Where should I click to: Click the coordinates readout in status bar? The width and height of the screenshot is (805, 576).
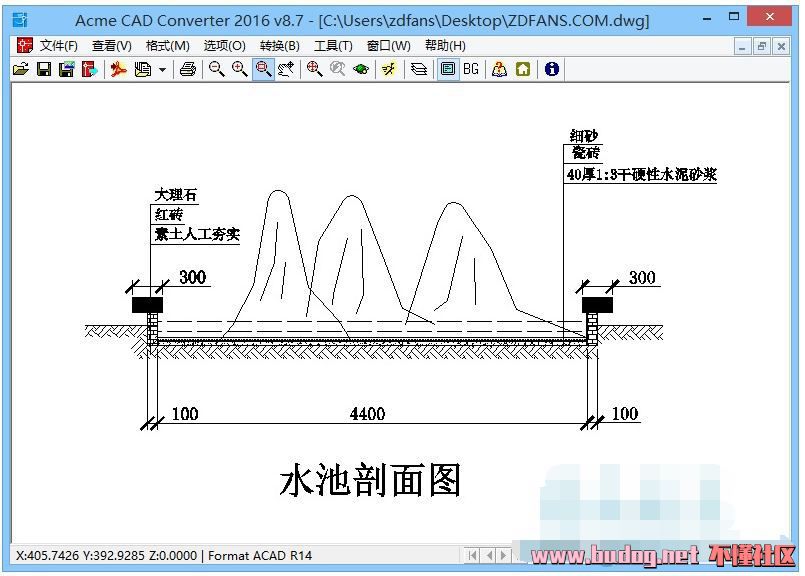pos(106,555)
